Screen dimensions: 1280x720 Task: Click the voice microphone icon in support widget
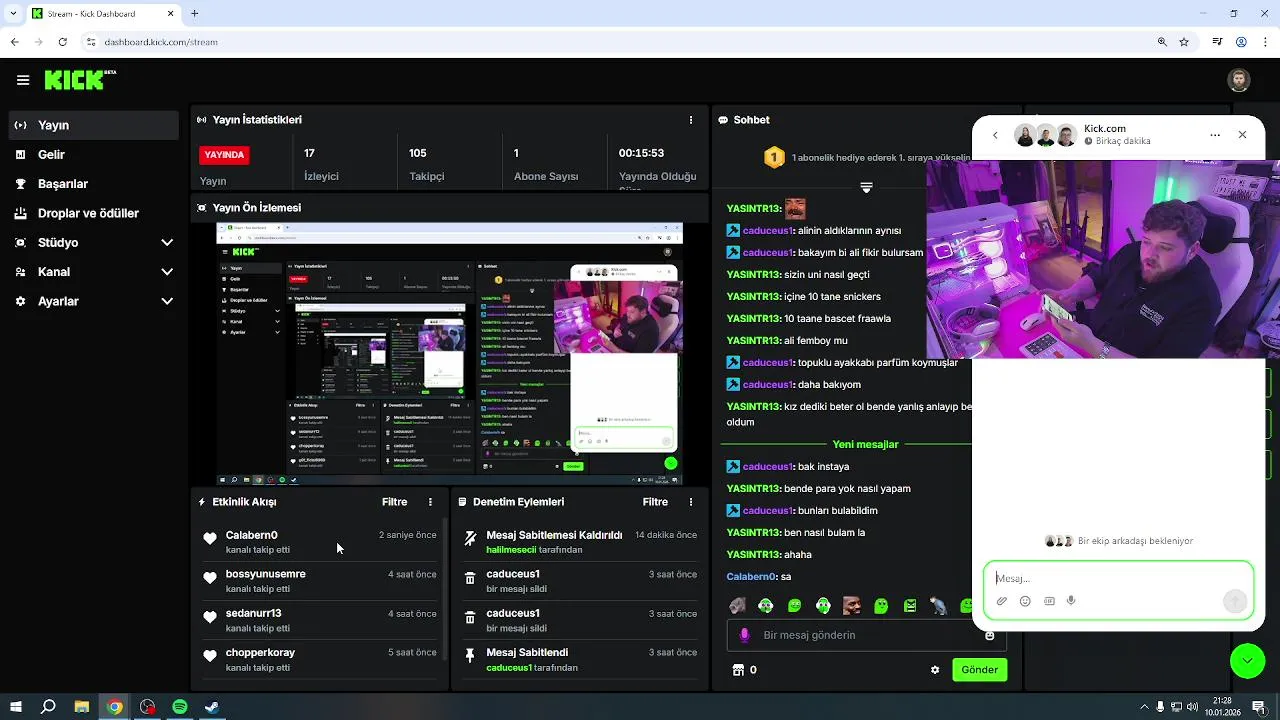coord(1071,601)
